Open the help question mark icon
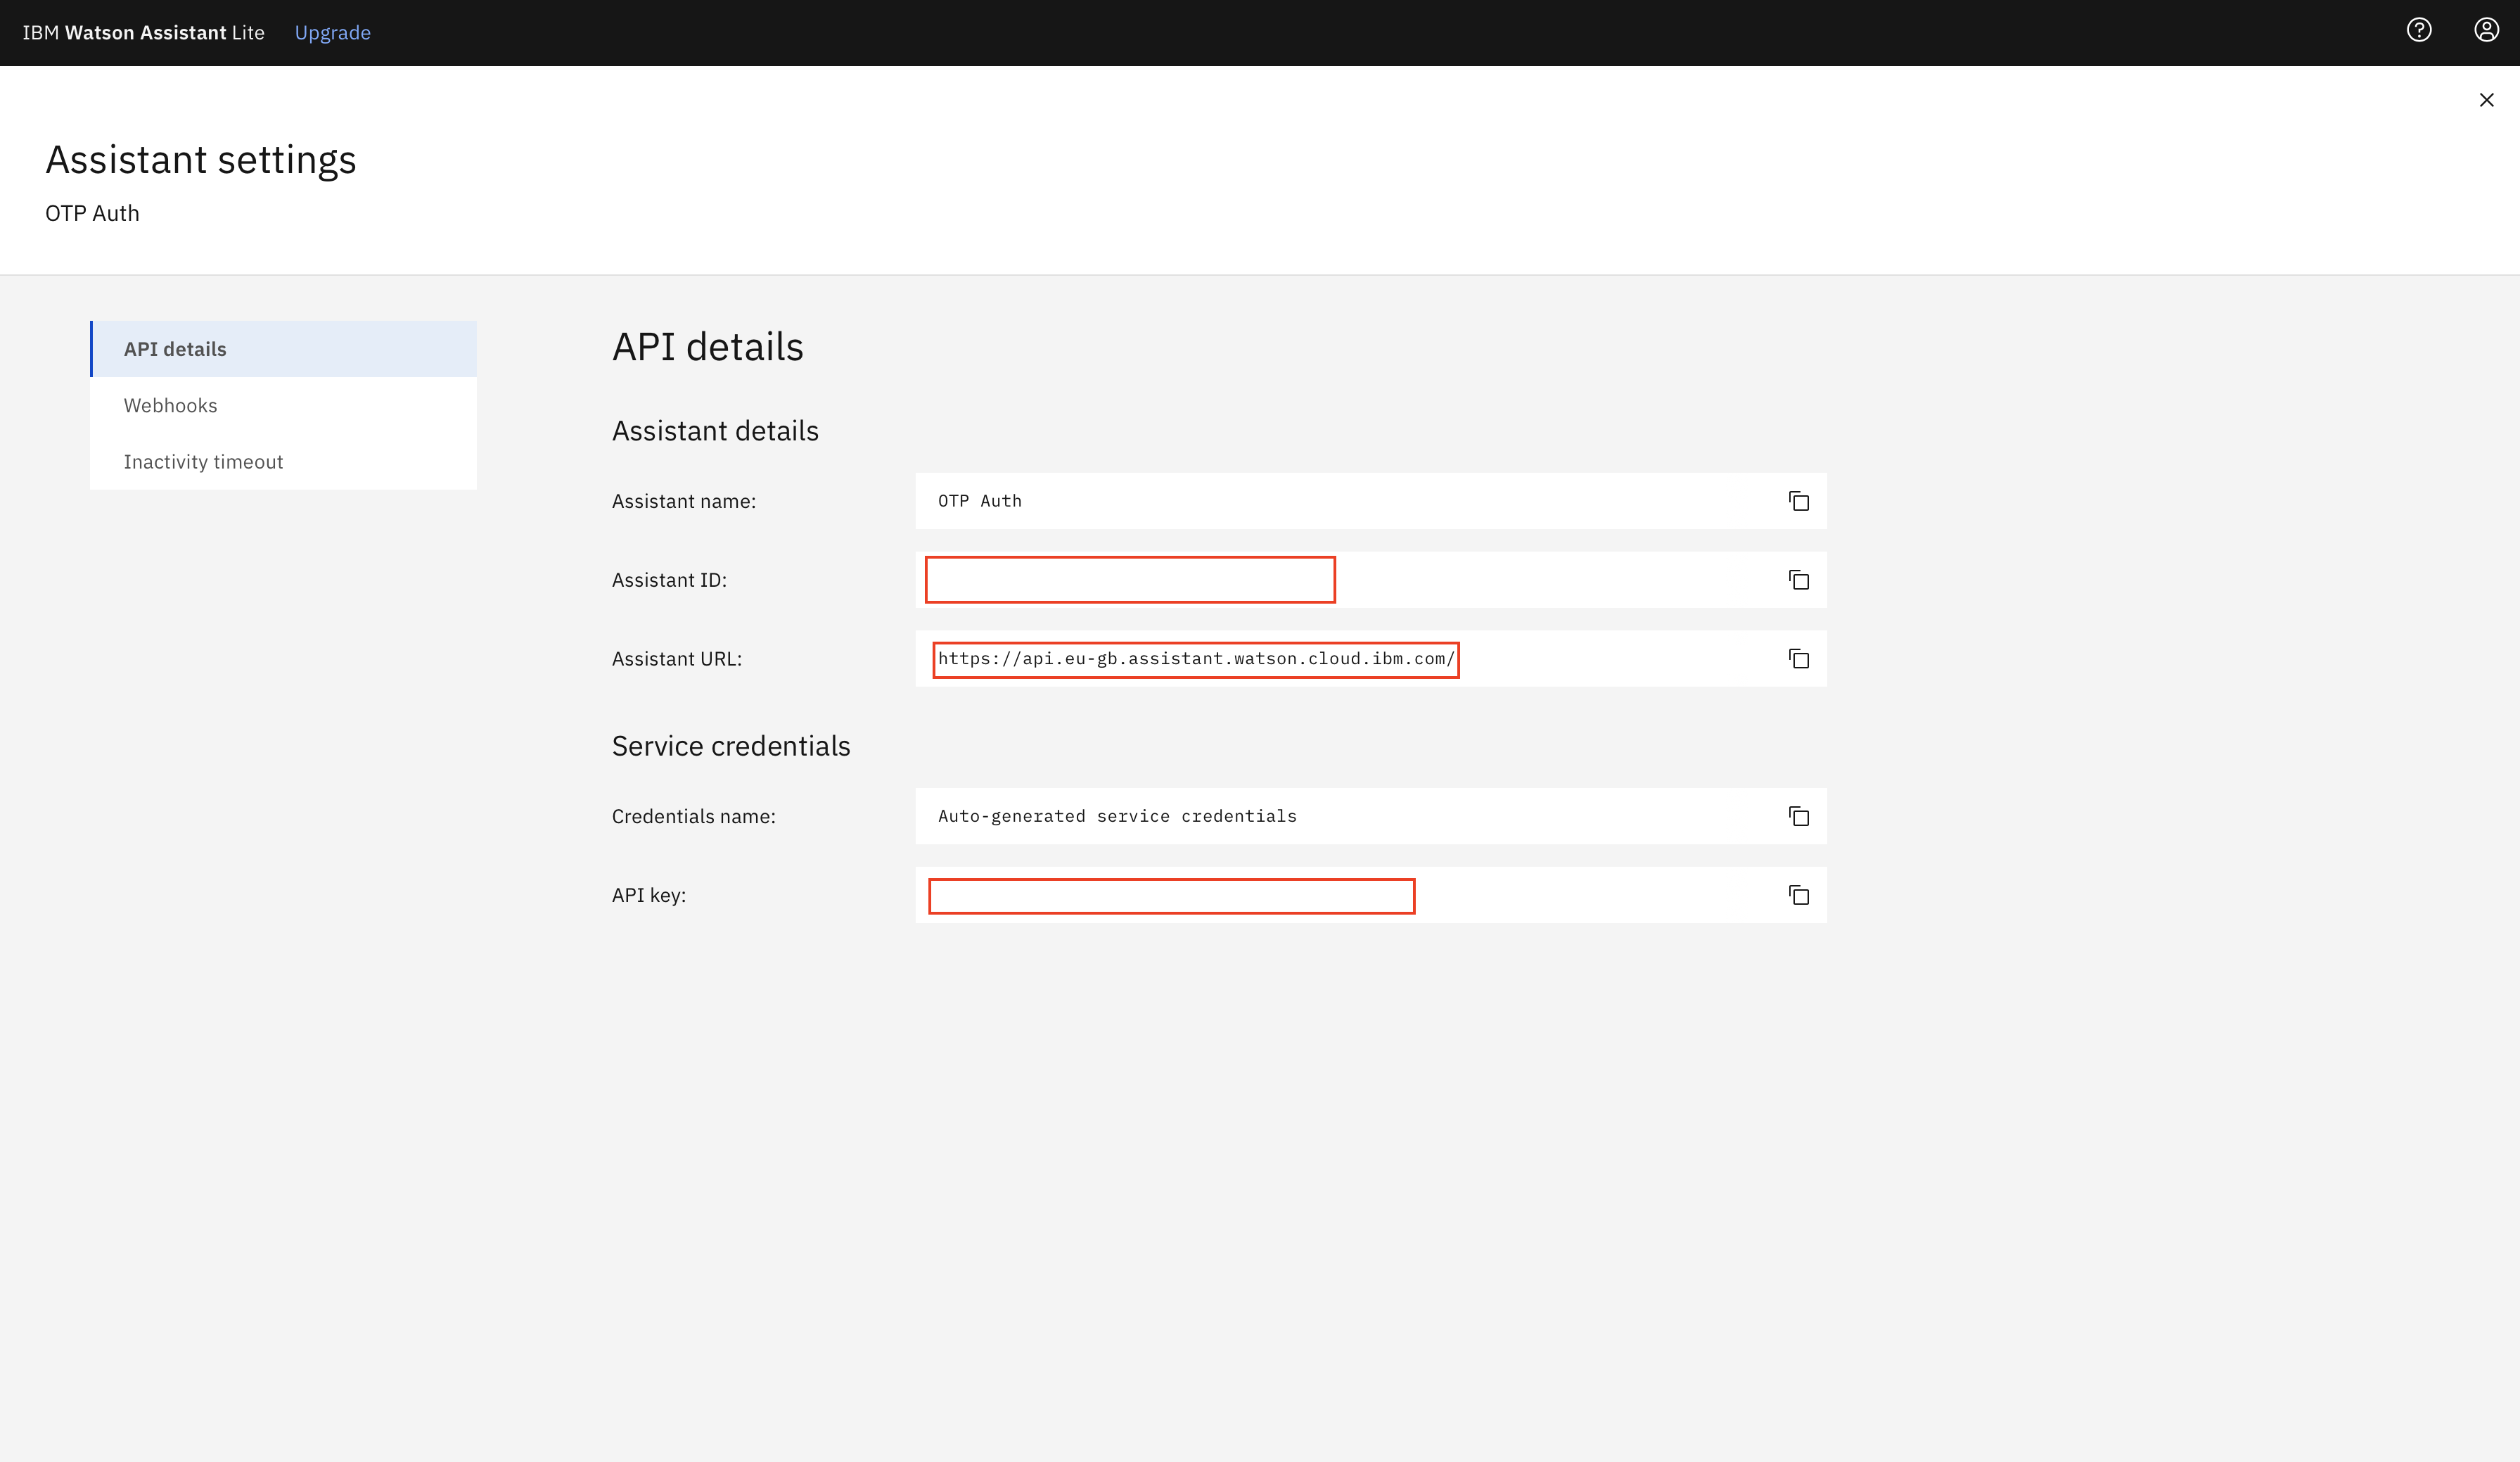This screenshot has width=2520, height=1462. 2418,31
